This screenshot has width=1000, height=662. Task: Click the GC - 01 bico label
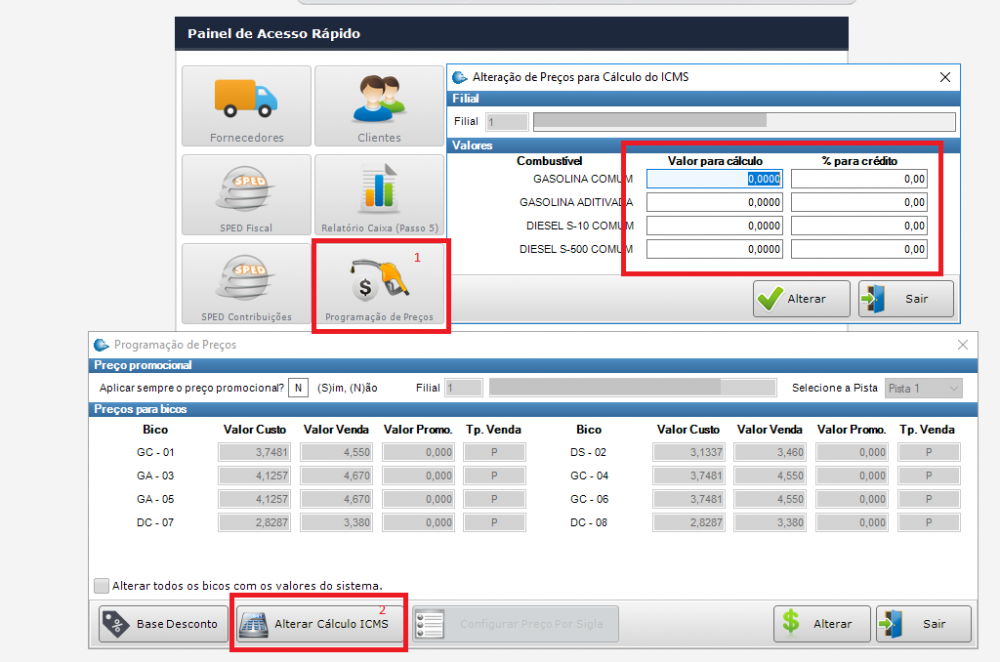pyautogui.click(x=155, y=452)
